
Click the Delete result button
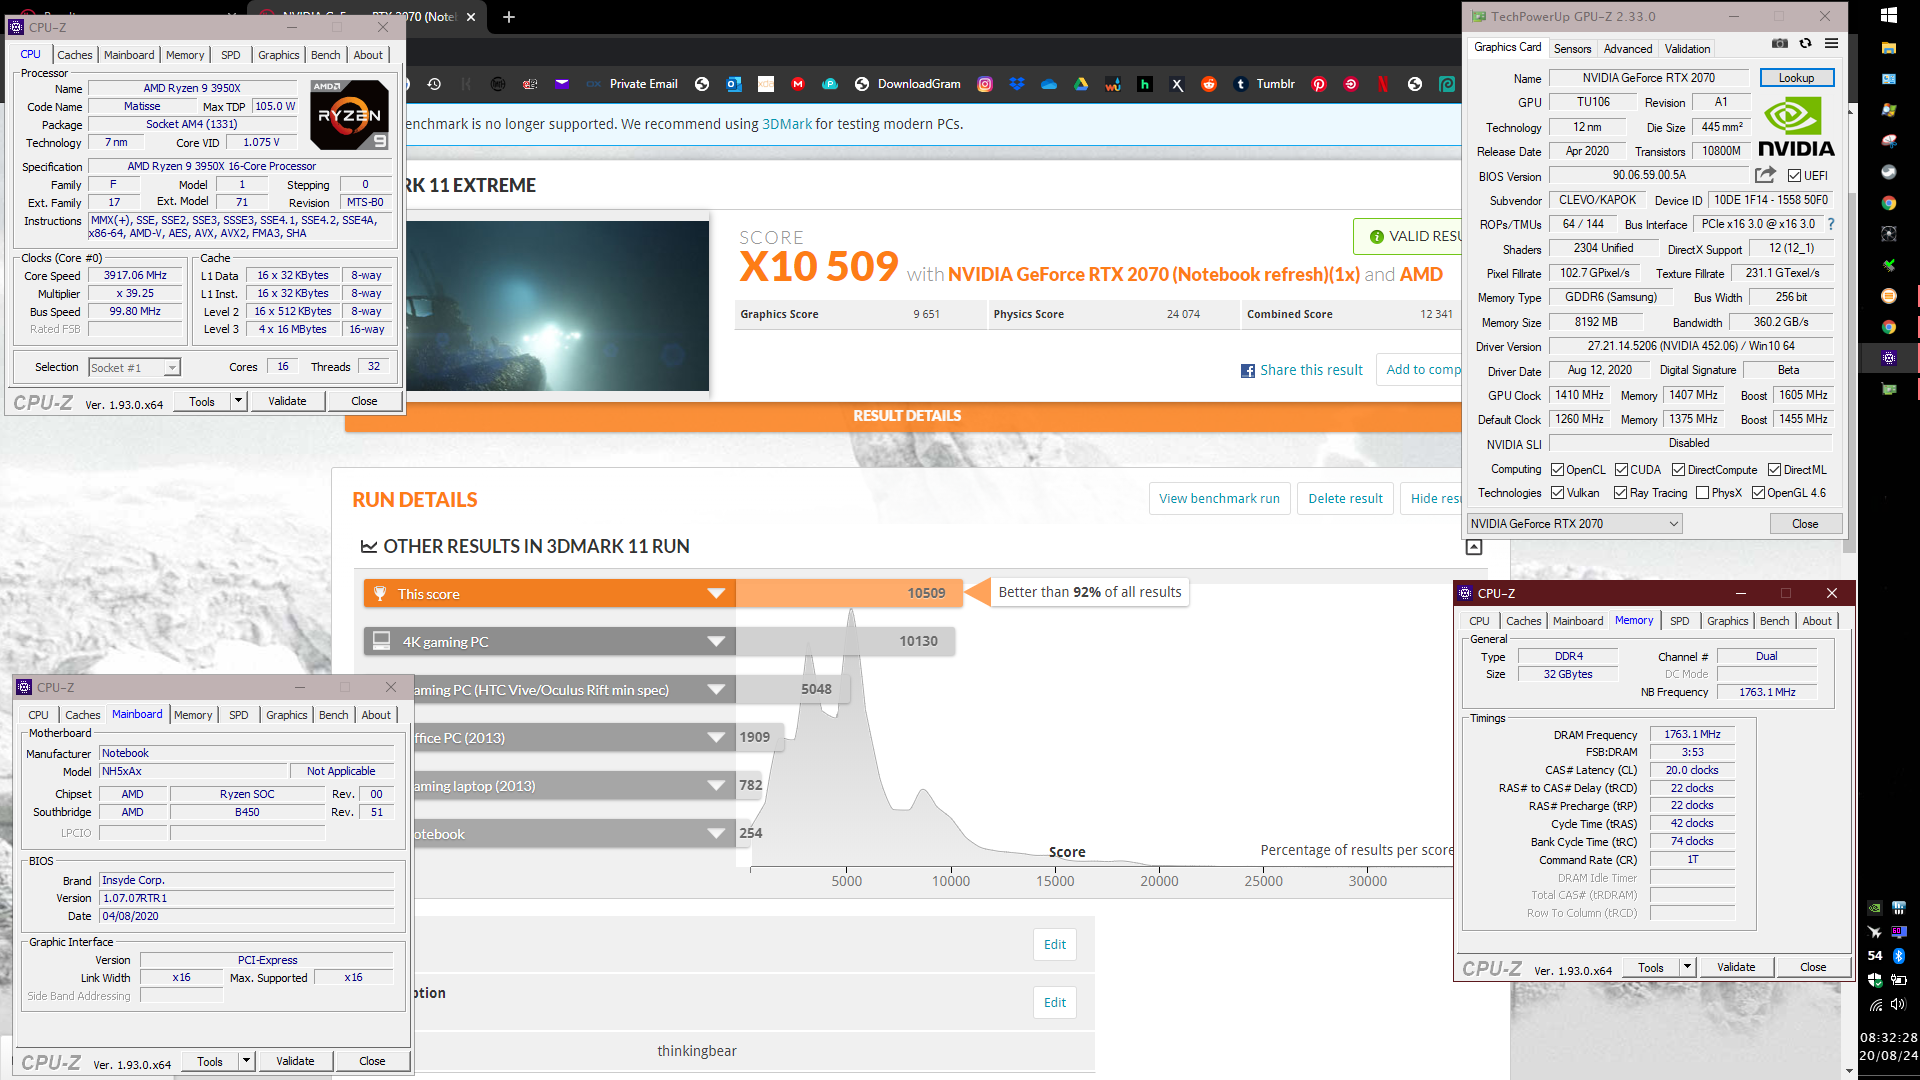tap(1345, 499)
